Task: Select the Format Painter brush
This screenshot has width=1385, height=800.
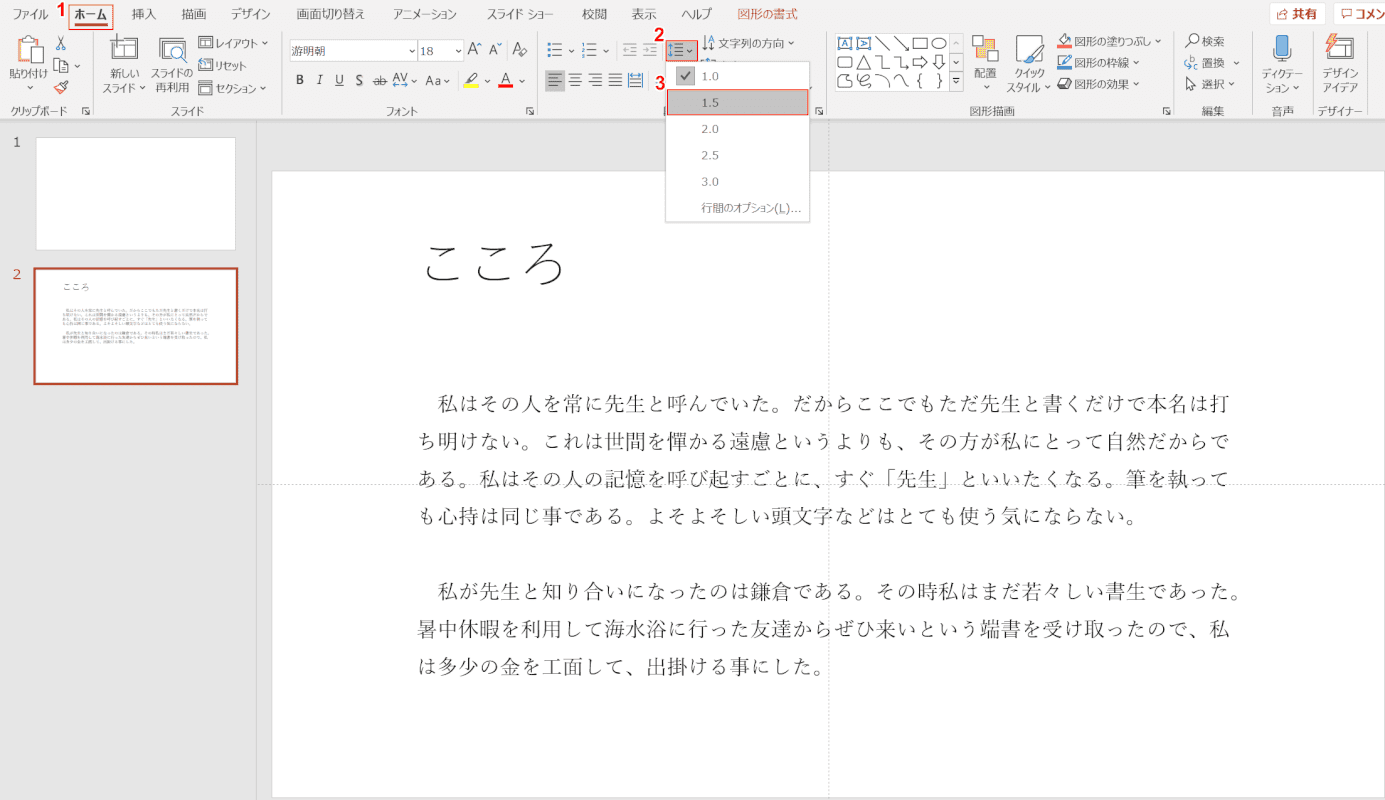Action: [61, 88]
